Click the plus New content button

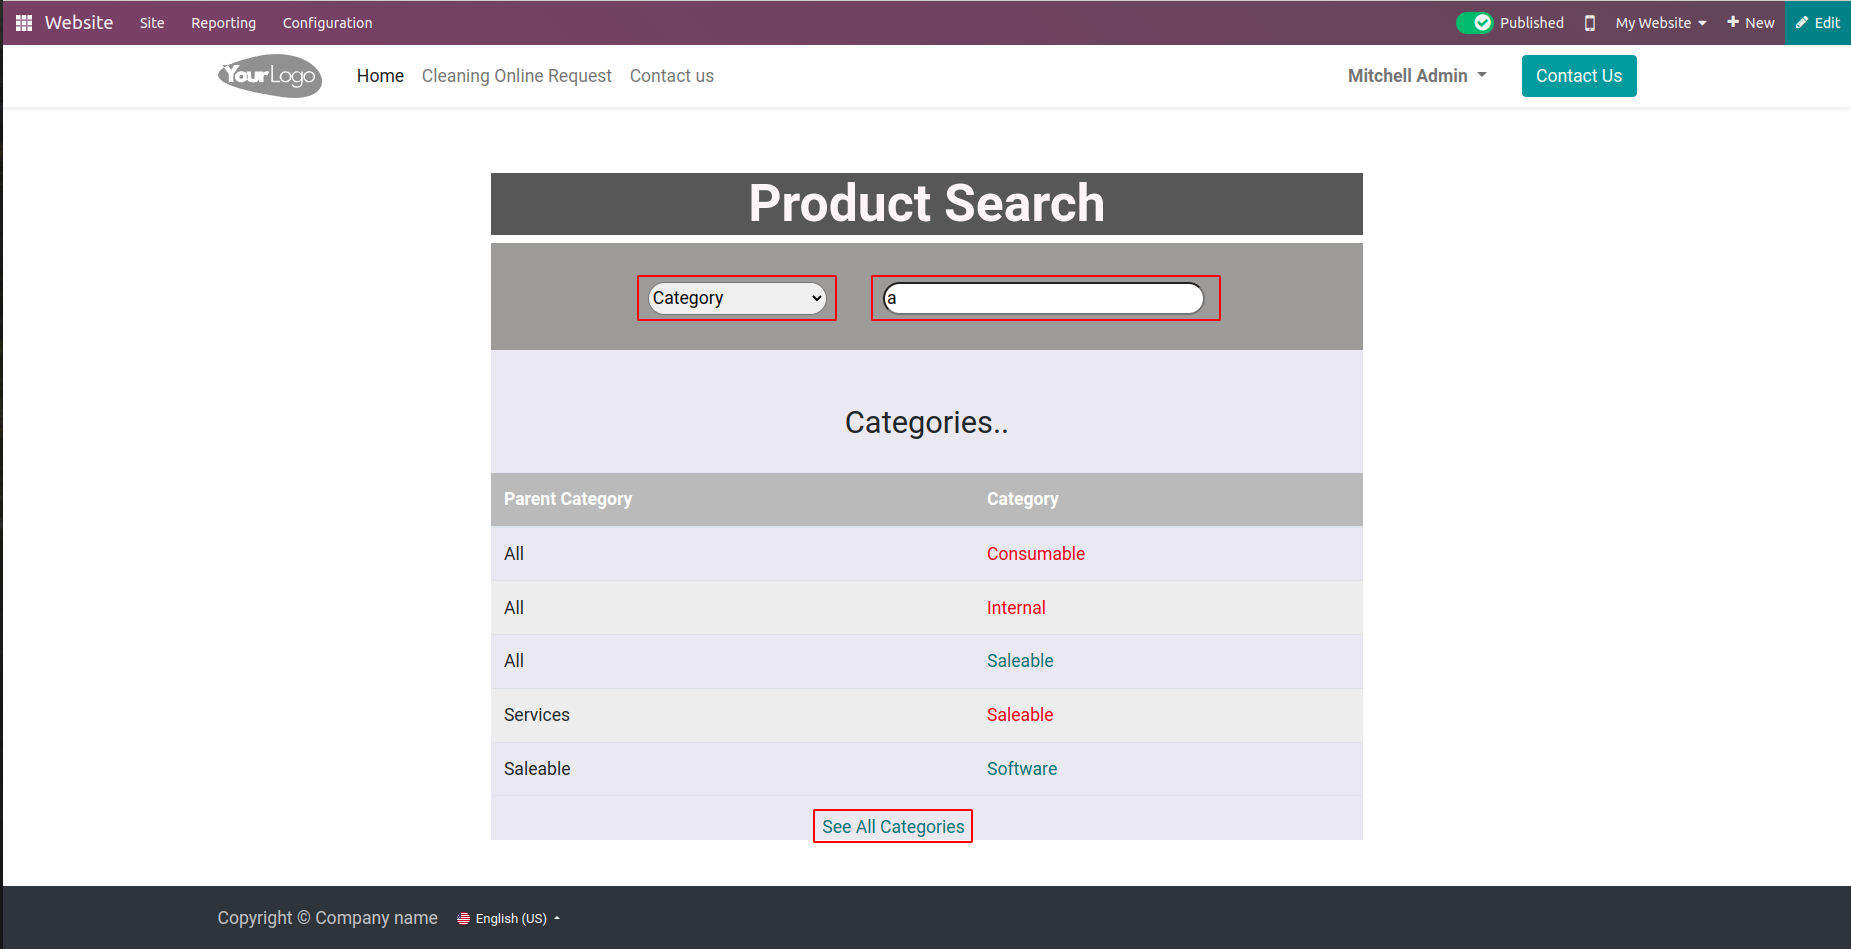tap(1750, 23)
